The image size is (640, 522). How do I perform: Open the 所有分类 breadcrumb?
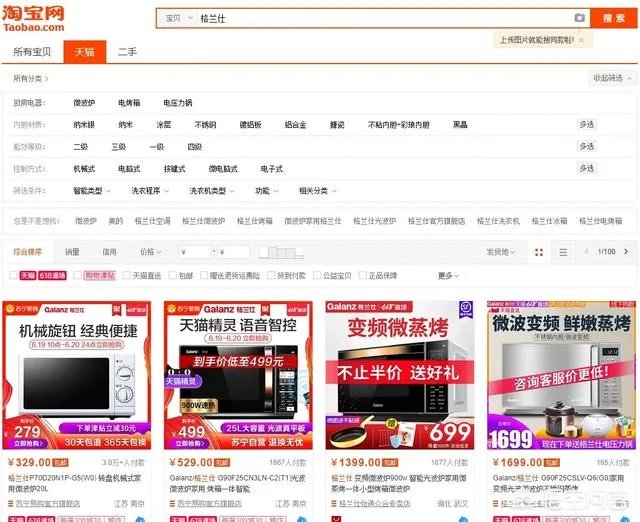[30, 78]
